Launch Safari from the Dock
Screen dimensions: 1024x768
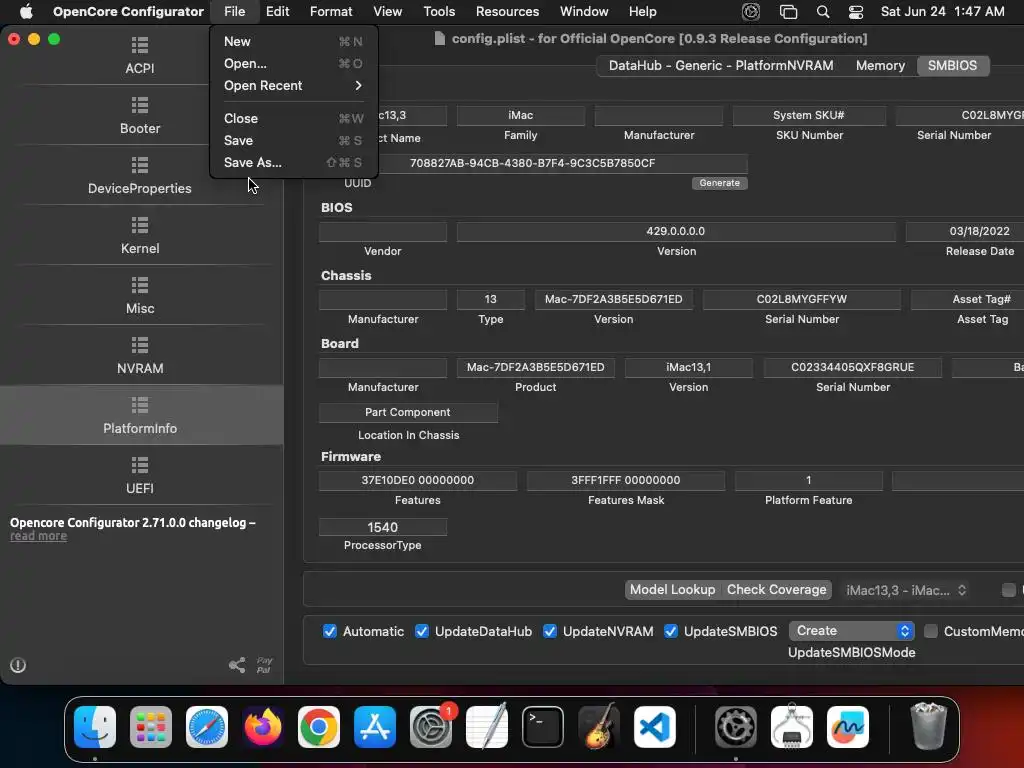207,727
